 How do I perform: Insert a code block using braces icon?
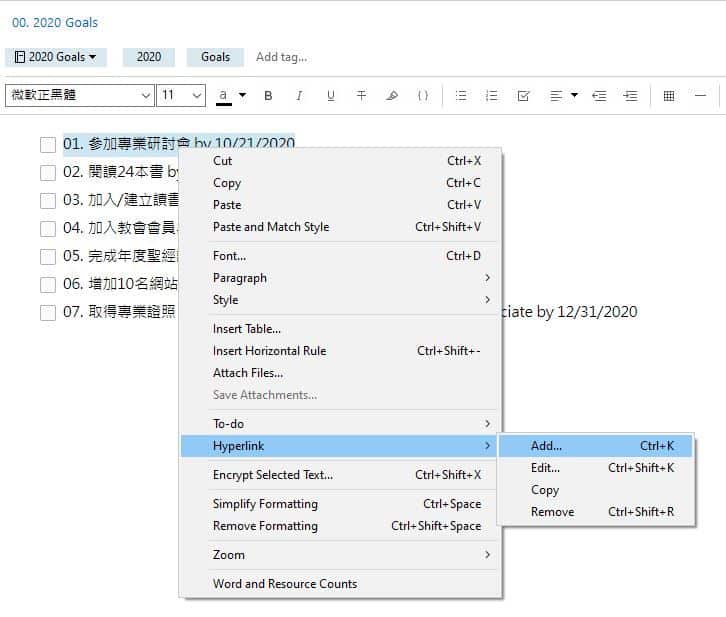(x=423, y=96)
